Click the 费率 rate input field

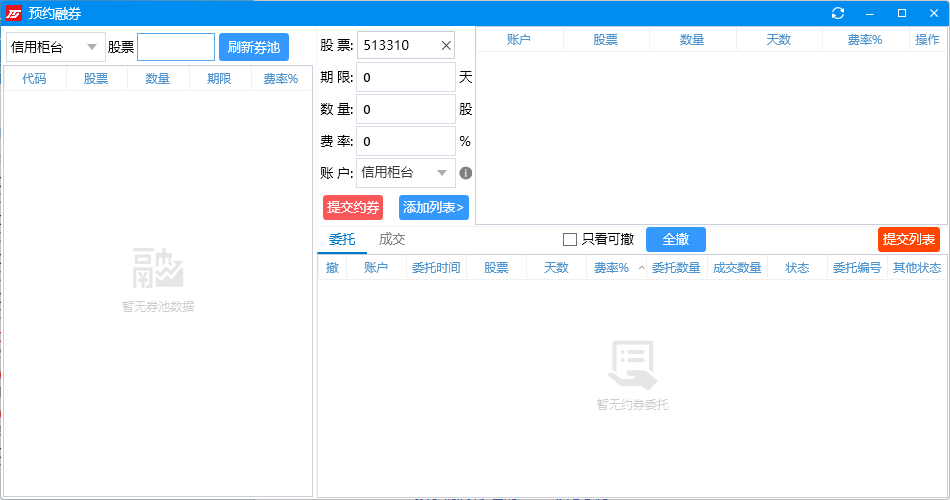[x=406, y=141]
